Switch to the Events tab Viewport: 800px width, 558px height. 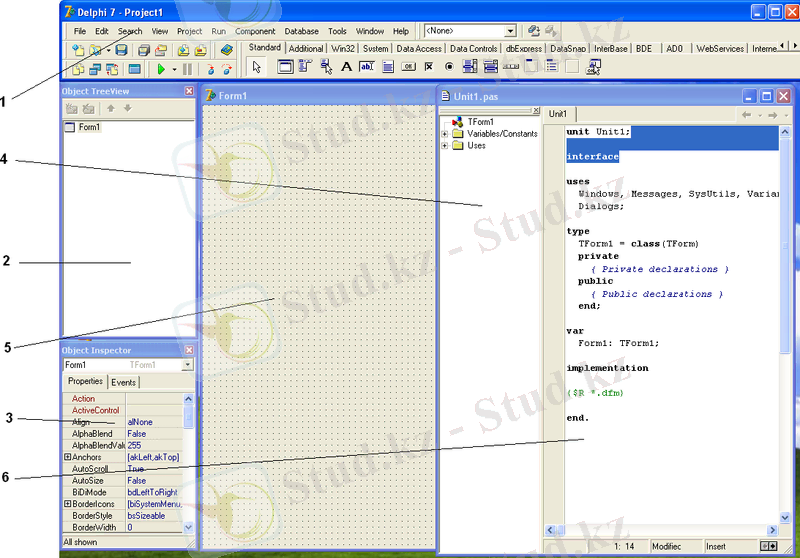click(124, 382)
